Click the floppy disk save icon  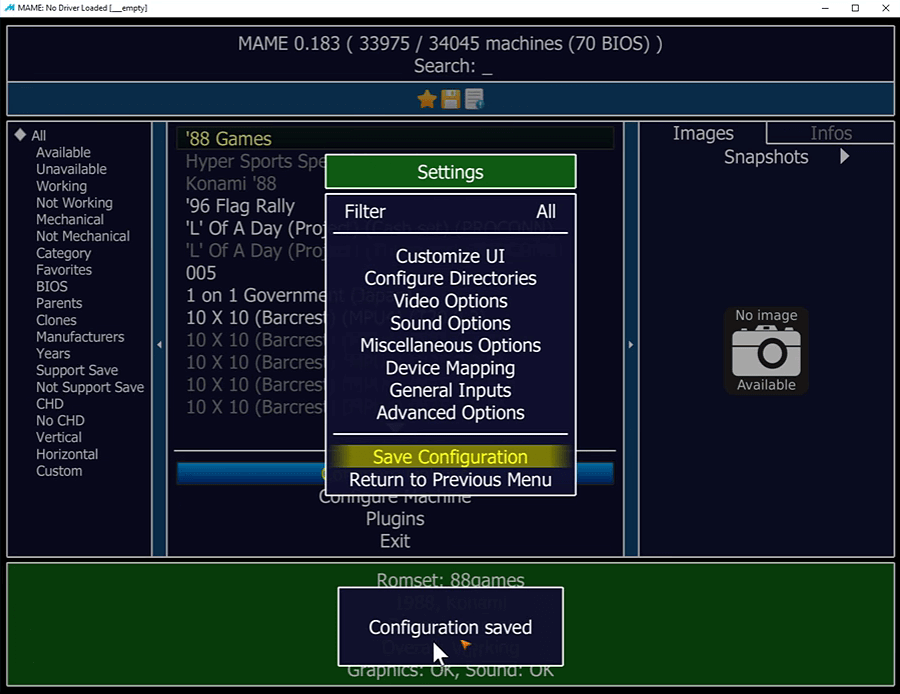pyautogui.click(x=451, y=99)
